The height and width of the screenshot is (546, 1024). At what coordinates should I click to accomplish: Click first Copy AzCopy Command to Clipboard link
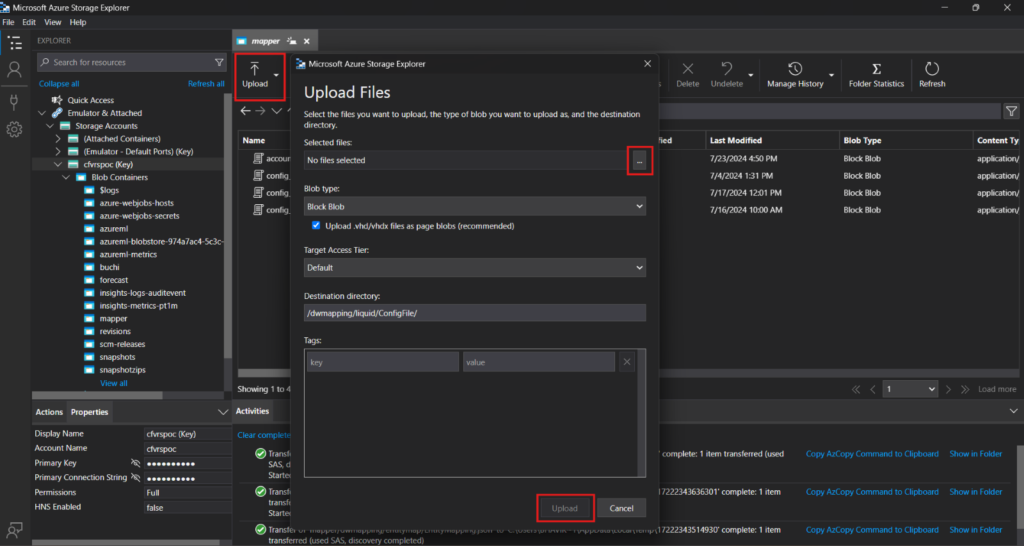click(x=872, y=454)
